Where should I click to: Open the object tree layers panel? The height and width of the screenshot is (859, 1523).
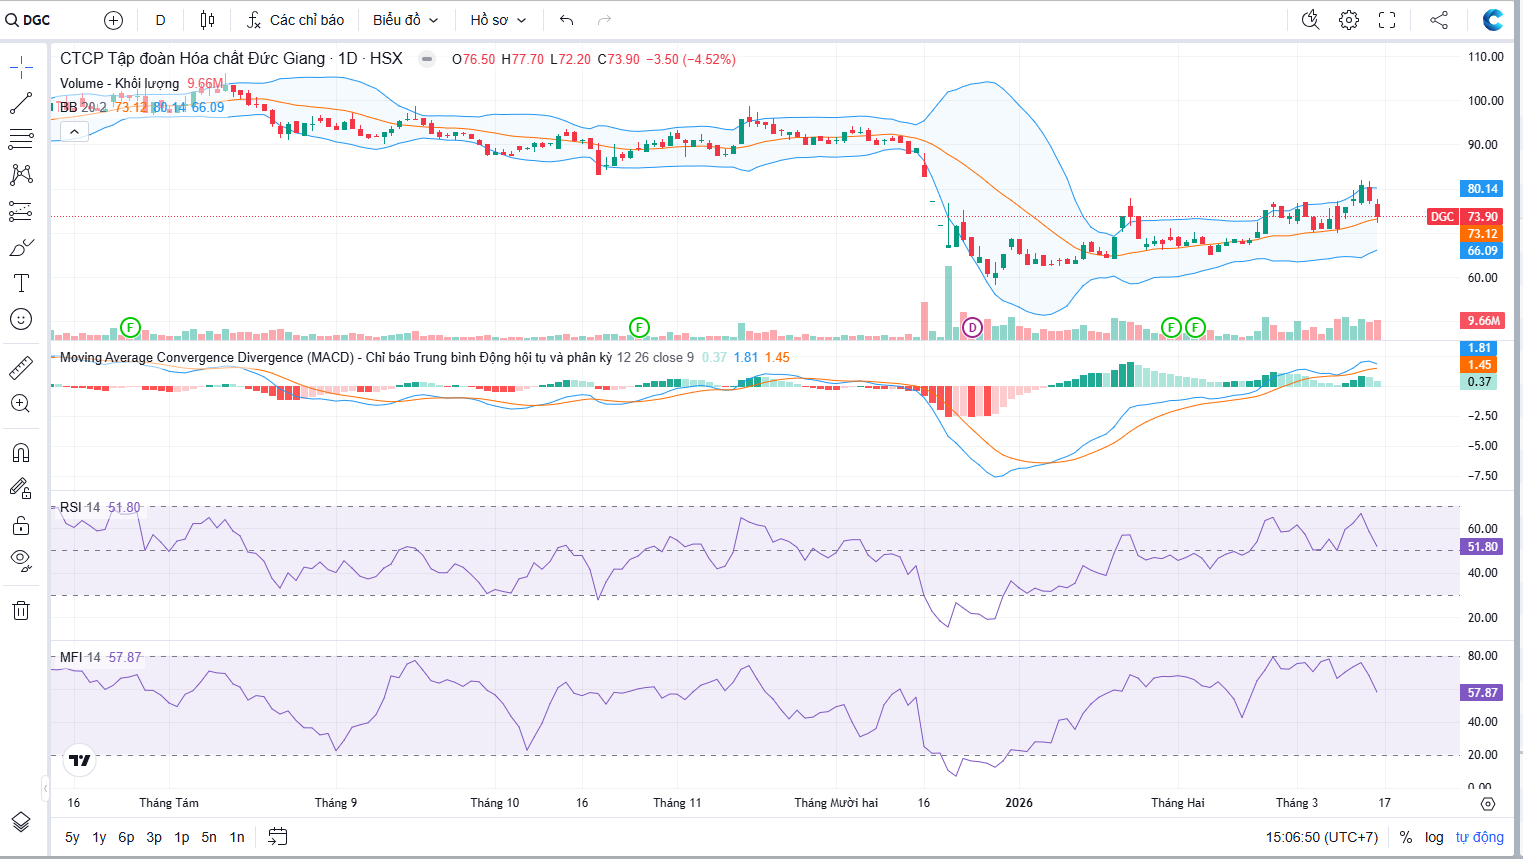pyautogui.click(x=21, y=821)
